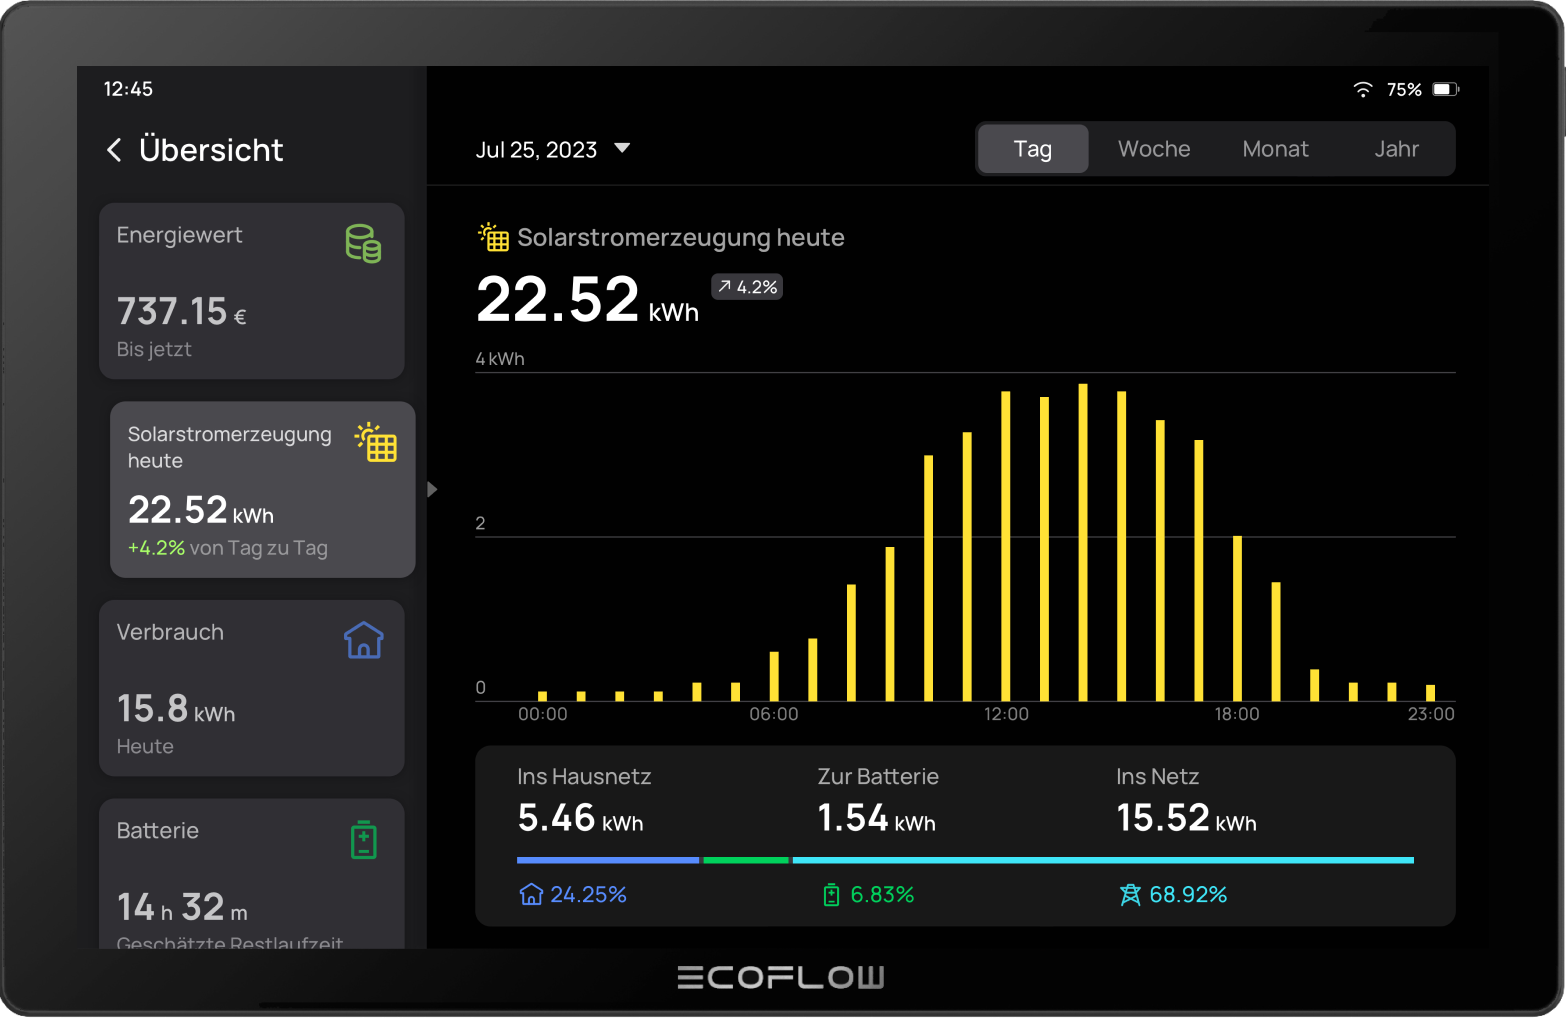Switch to the Woche view
This screenshot has width=1566, height=1018.
click(x=1154, y=149)
